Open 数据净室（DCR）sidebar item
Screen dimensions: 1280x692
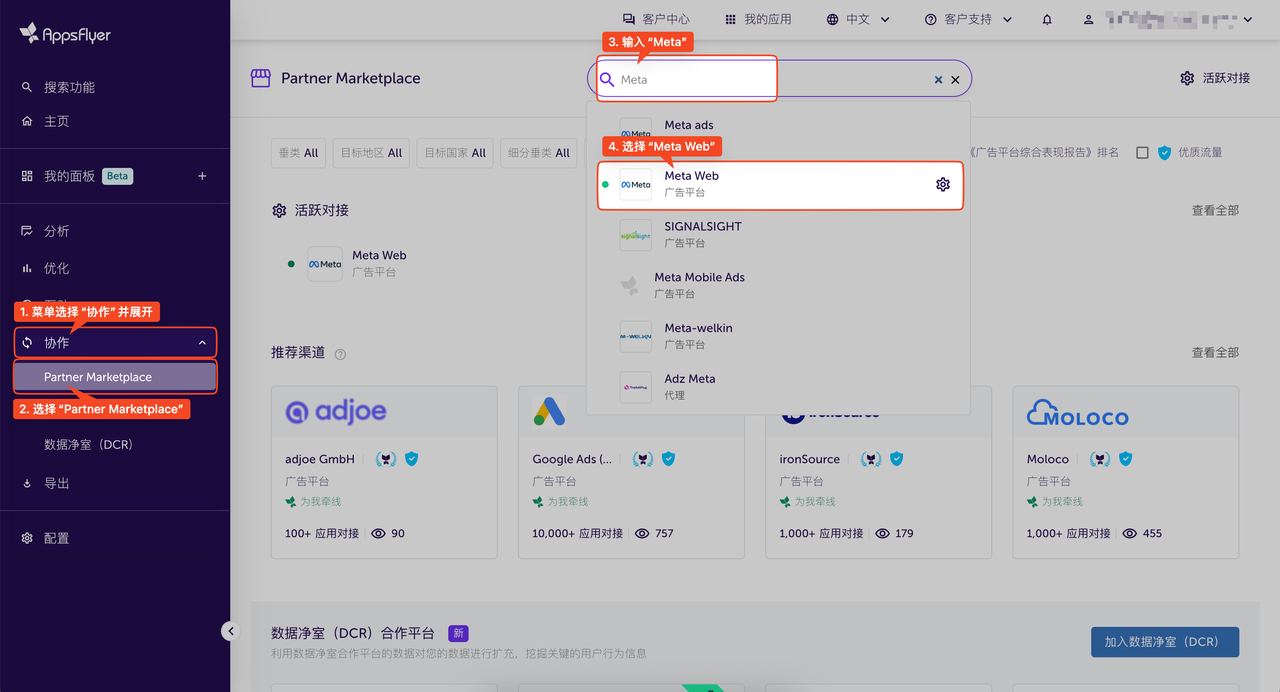88,444
